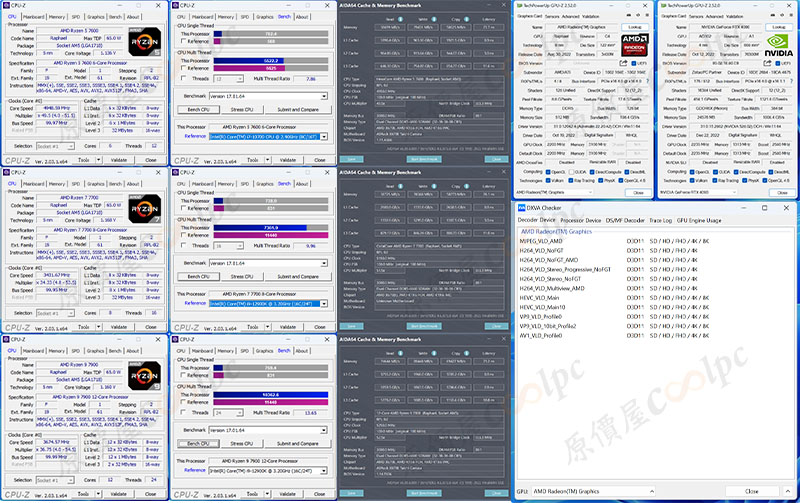Toggle the PhysX checkbox in NVIDIA GPU-Z
Viewport: 800px width, 503px height.
[x=744, y=180]
